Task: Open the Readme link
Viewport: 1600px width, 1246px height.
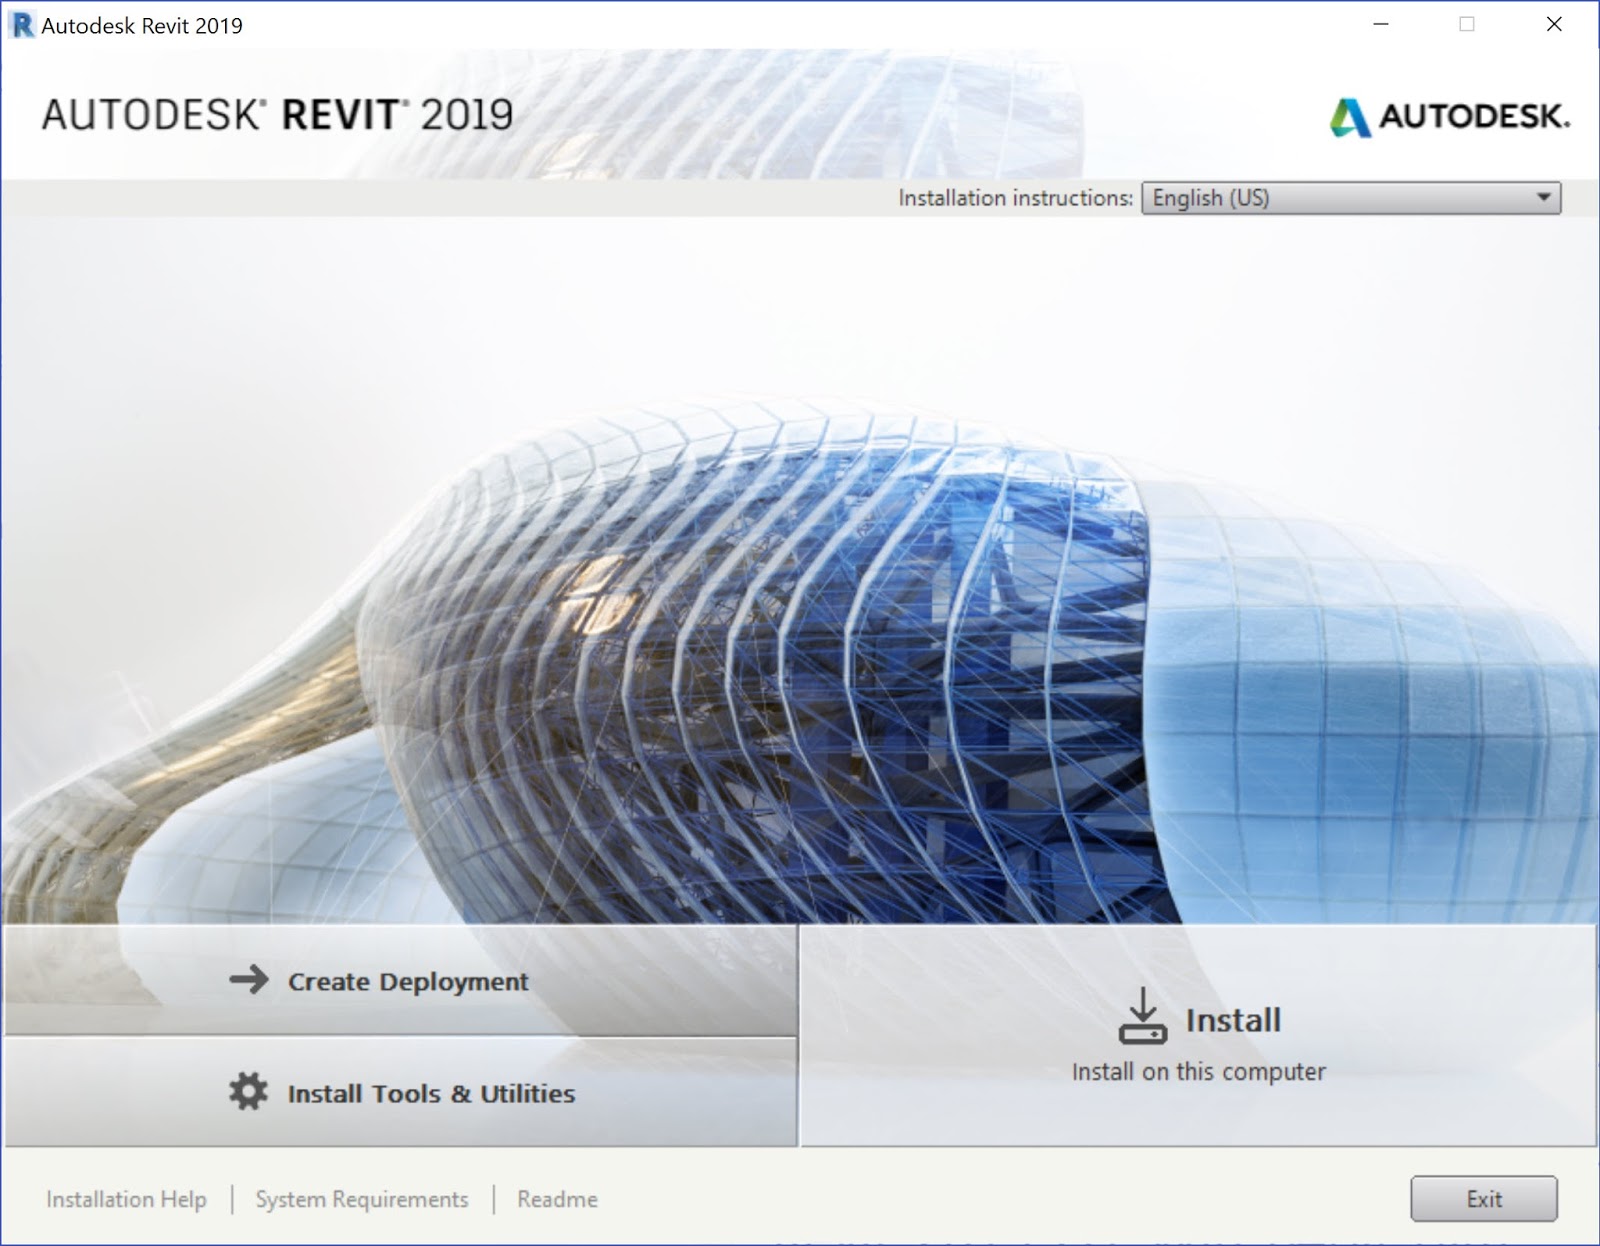Action: [x=557, y=1199]
